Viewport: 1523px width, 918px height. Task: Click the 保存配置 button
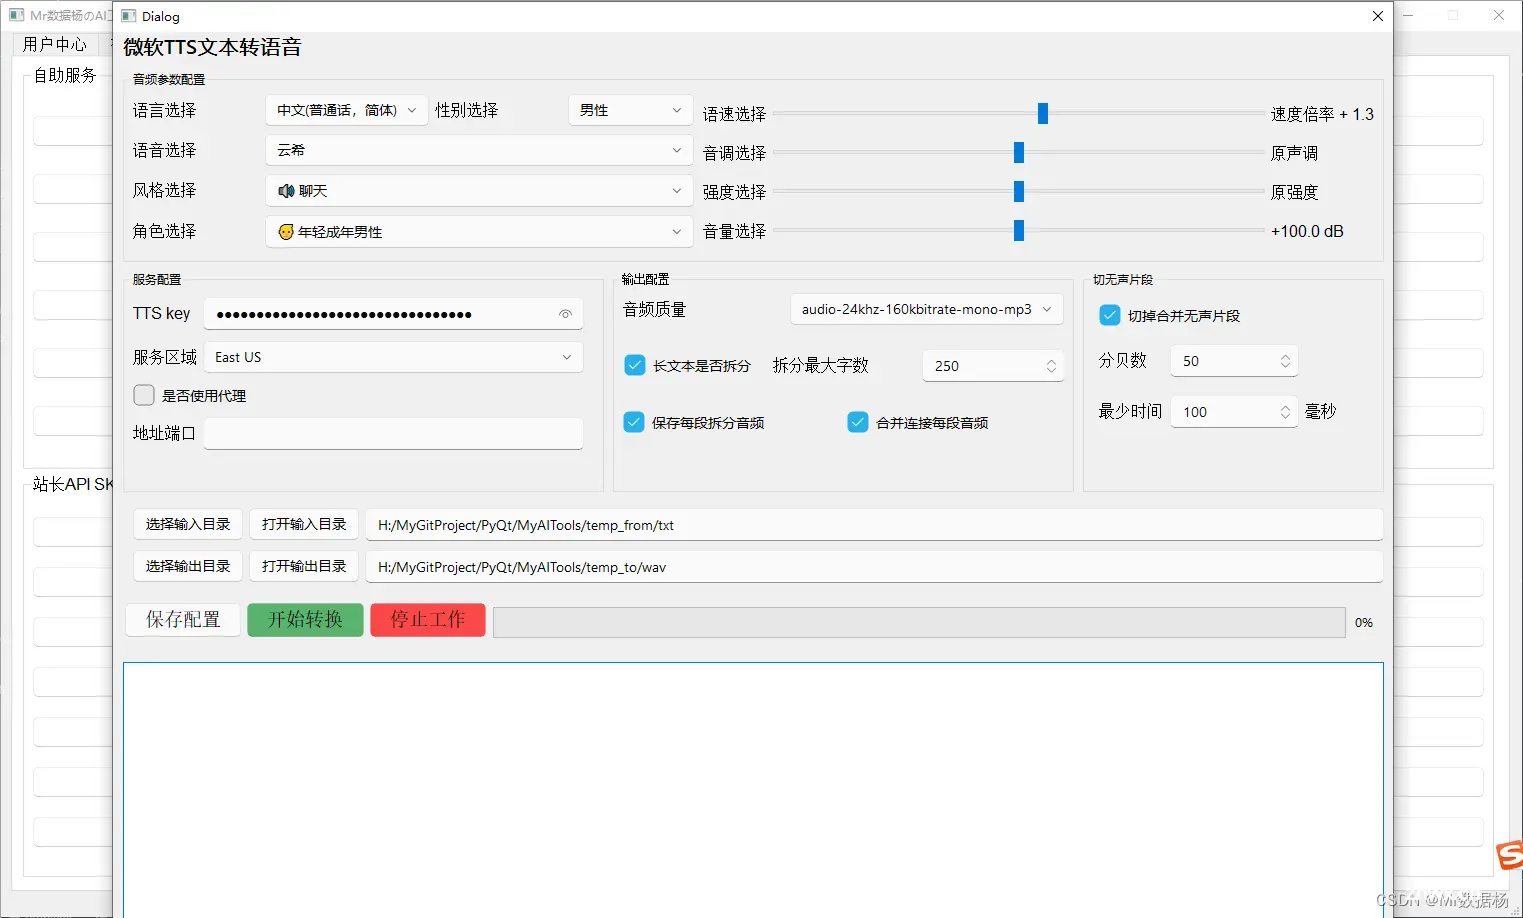(183, 620)
